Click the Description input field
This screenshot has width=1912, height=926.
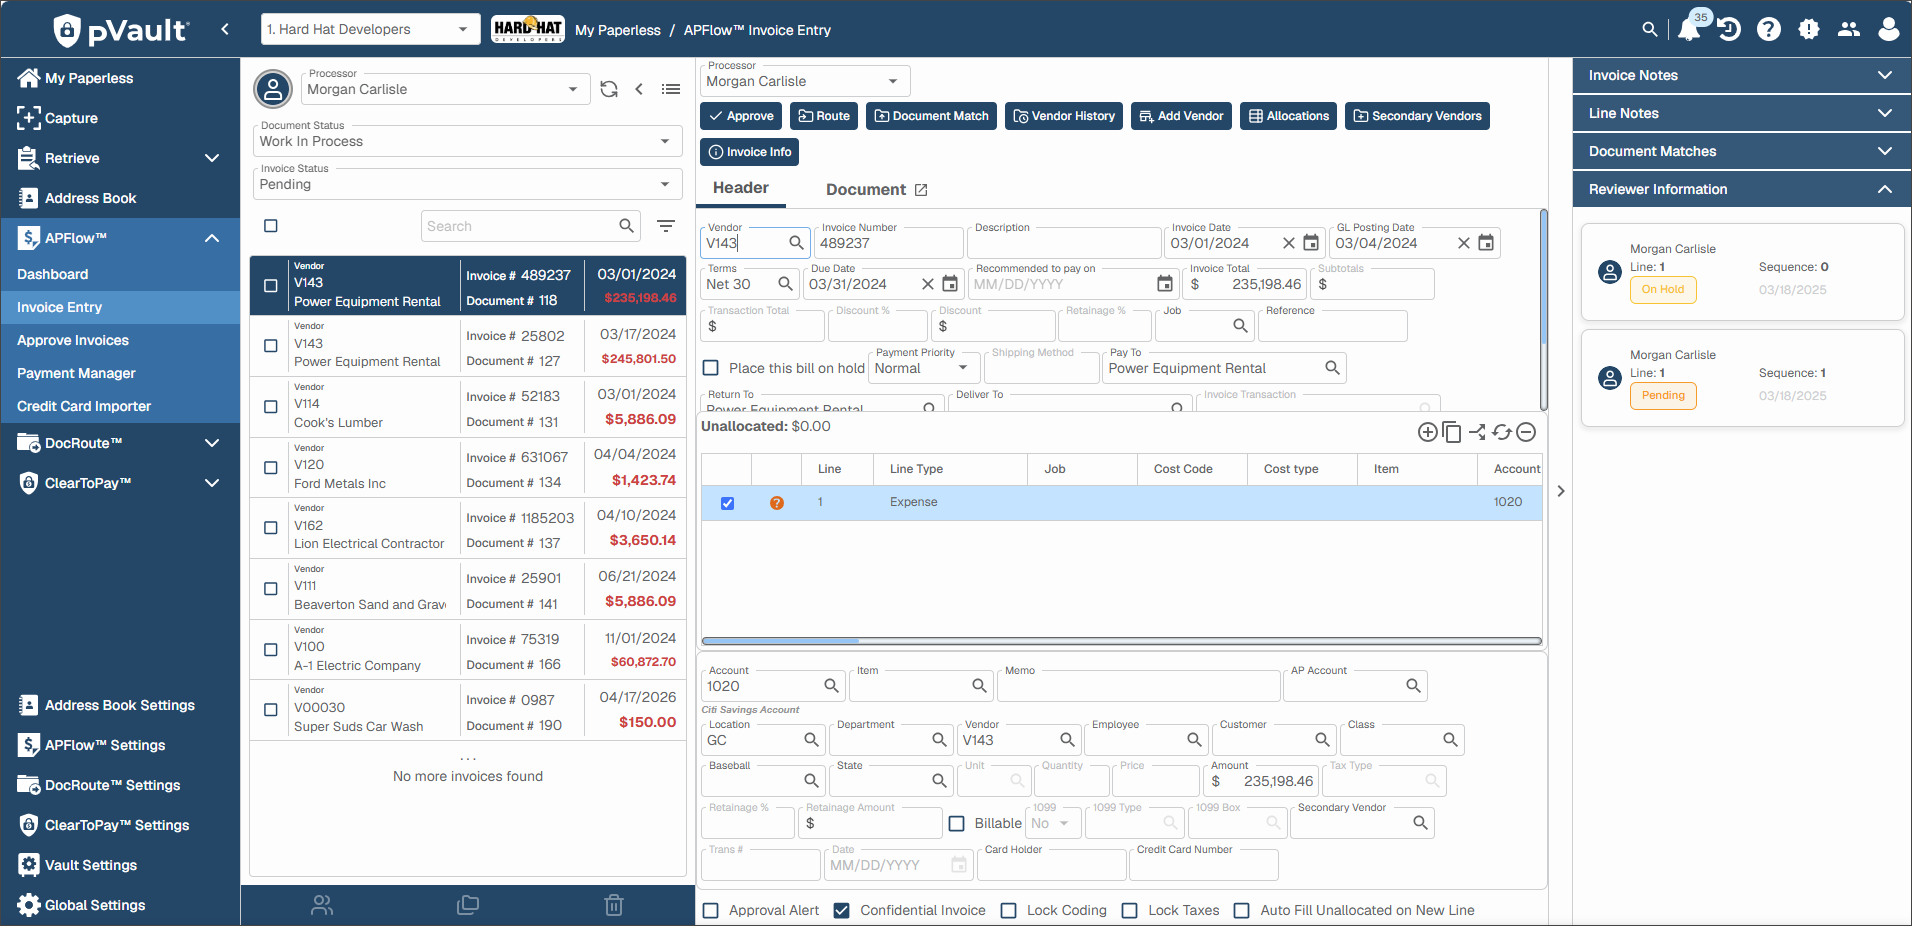tap(1064, 243)
